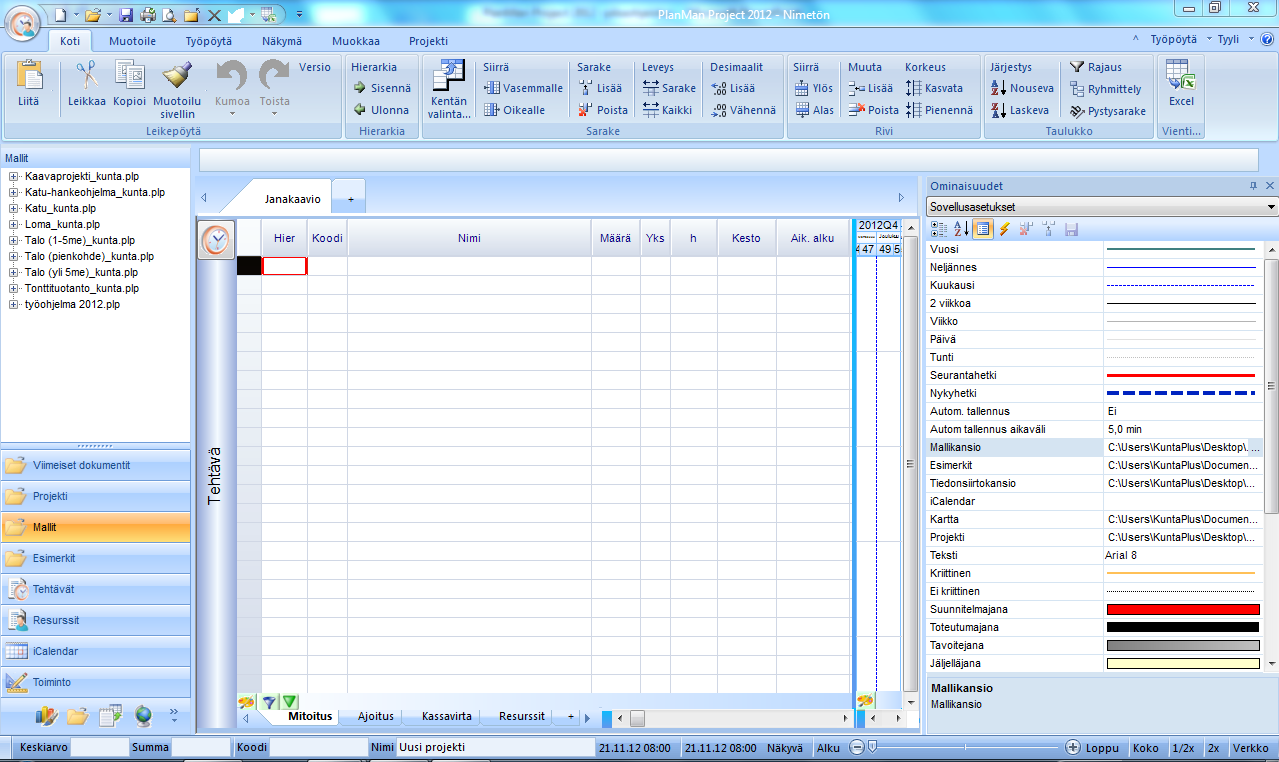Click the Rajaus filter funnel
Screen dimensions: 1279x762
click(1077, 67)
